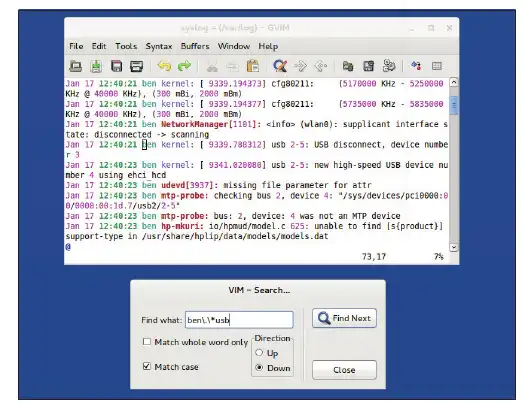Screen dimensions: 523x406
Task: Click the Find Next button
Action: (x=344, y=318)
